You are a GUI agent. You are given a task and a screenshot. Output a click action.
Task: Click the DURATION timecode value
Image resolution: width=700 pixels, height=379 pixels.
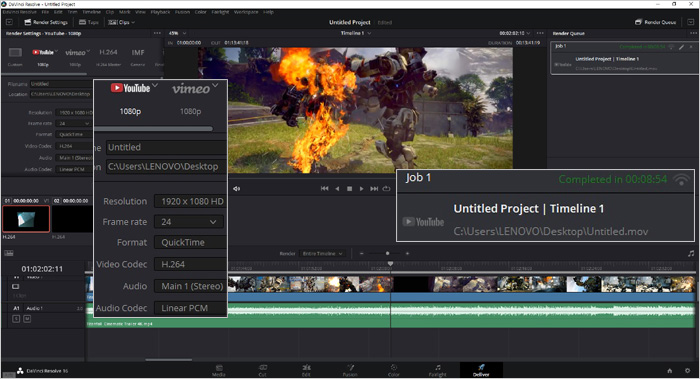click(x=528, y=43)
